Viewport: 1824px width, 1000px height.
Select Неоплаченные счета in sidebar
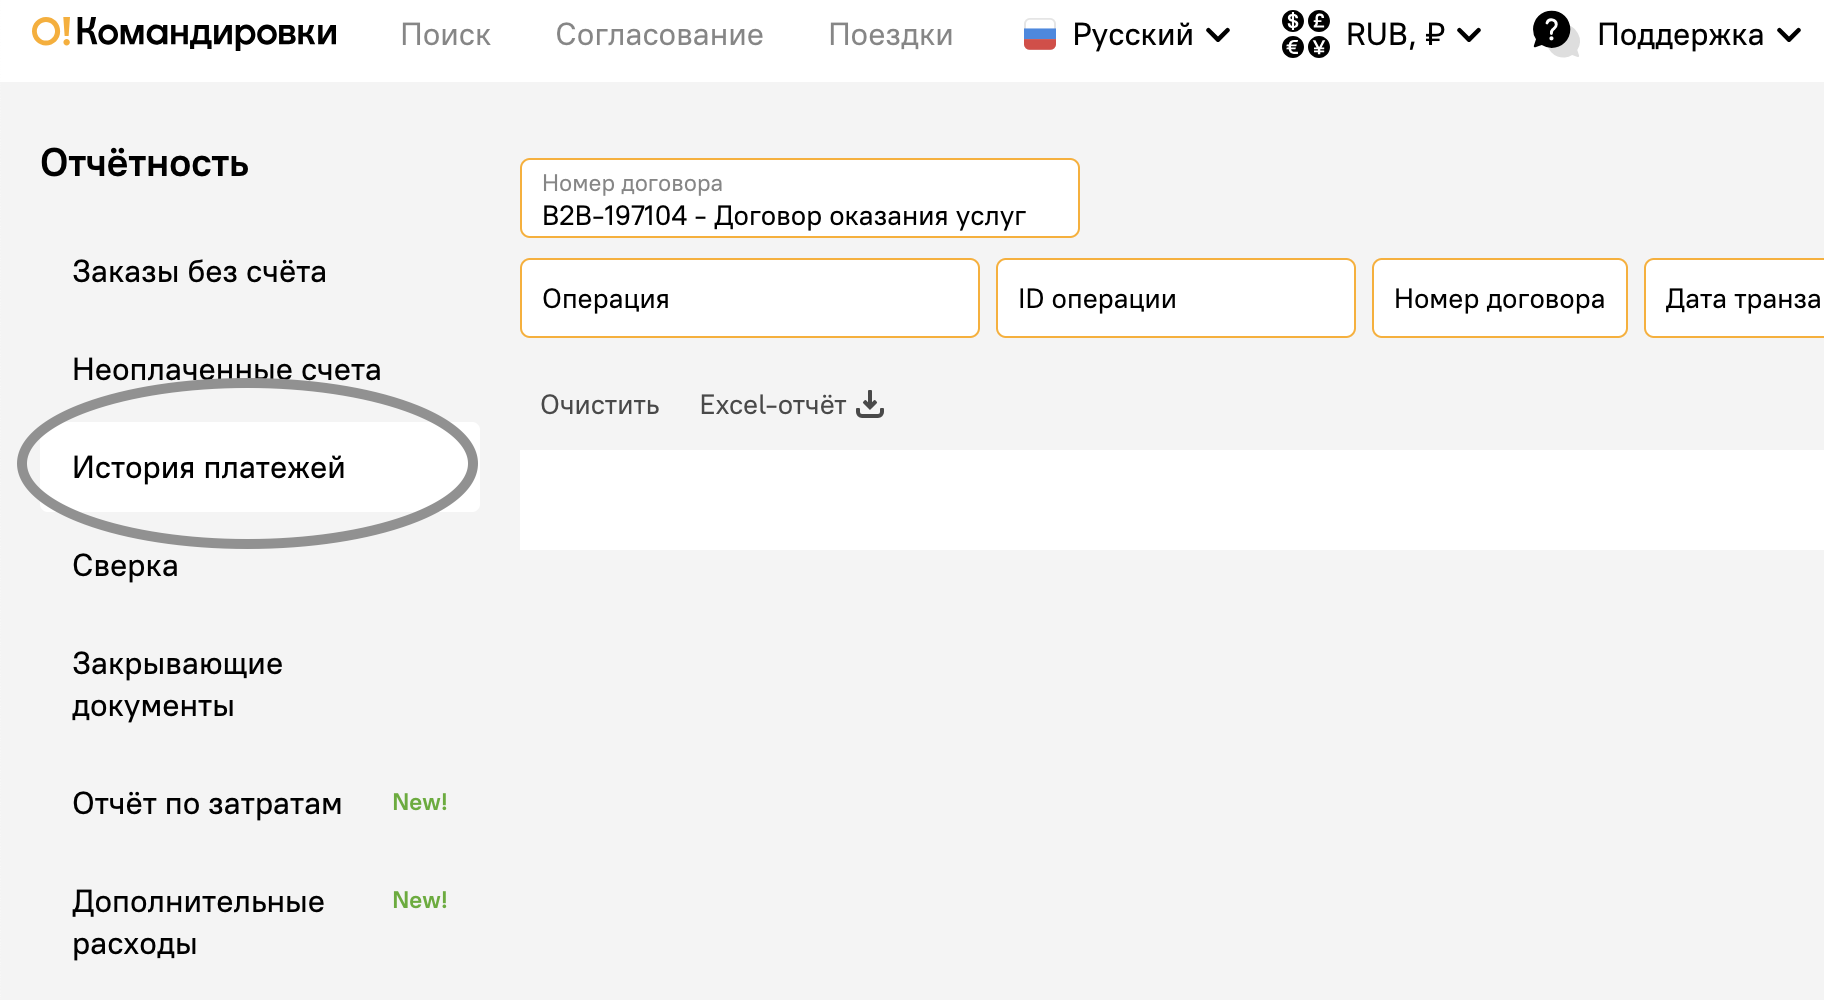coord(226,370)
